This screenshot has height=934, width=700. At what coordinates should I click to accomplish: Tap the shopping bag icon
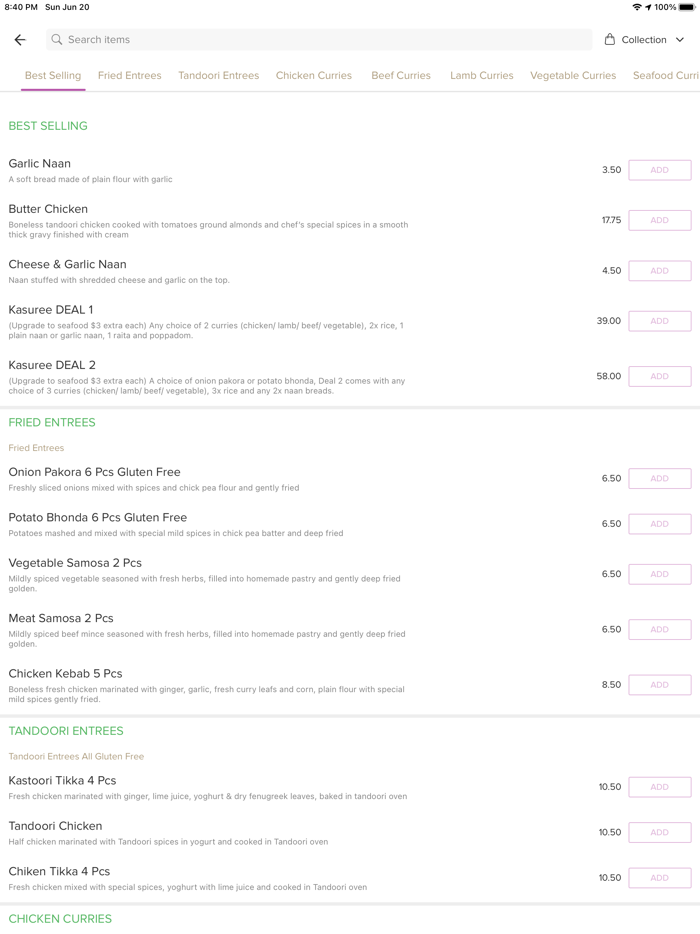610,40
